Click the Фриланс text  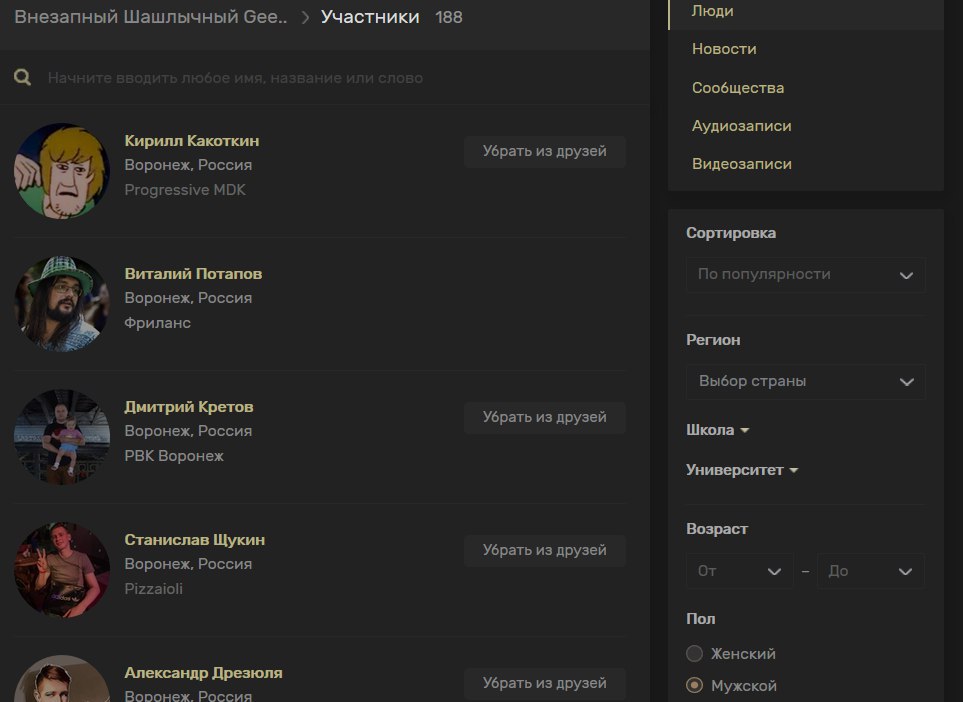[x=157, y=323]
